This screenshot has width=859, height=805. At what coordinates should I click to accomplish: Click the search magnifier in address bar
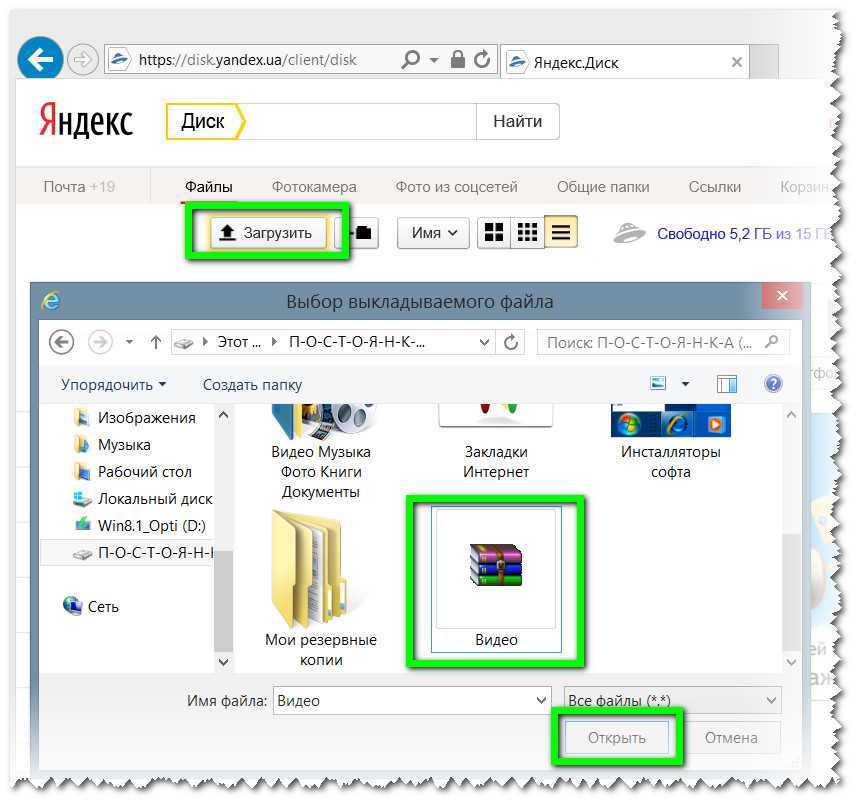[410, 59]
